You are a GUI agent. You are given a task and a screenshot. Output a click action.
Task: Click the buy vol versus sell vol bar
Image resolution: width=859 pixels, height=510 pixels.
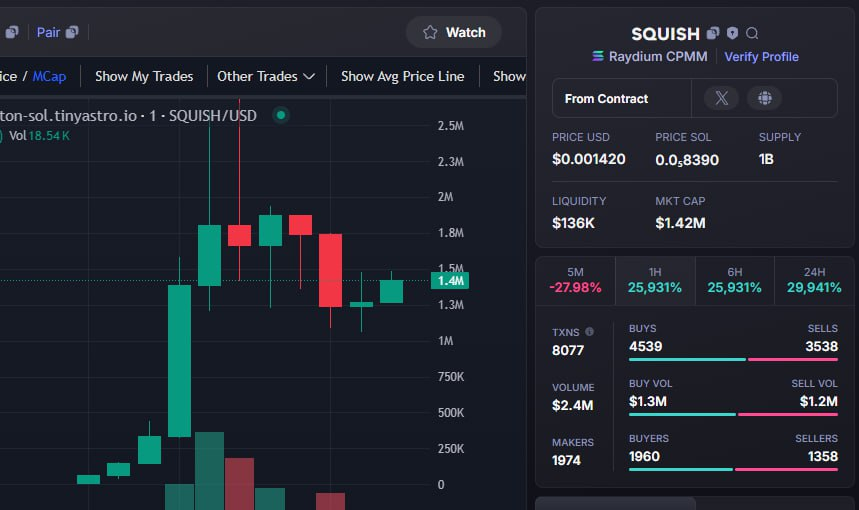click(733, 415)
